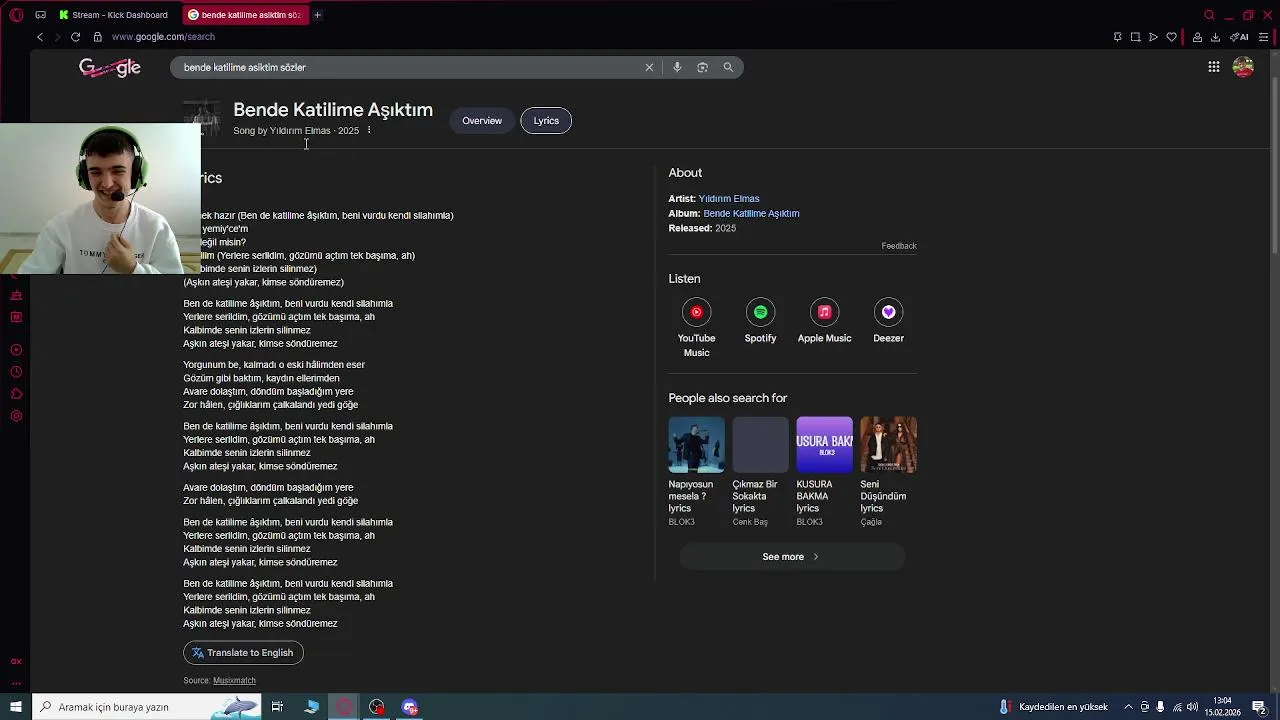Open Napıyosun mesela lyrics thumbnail

[696, 444]
